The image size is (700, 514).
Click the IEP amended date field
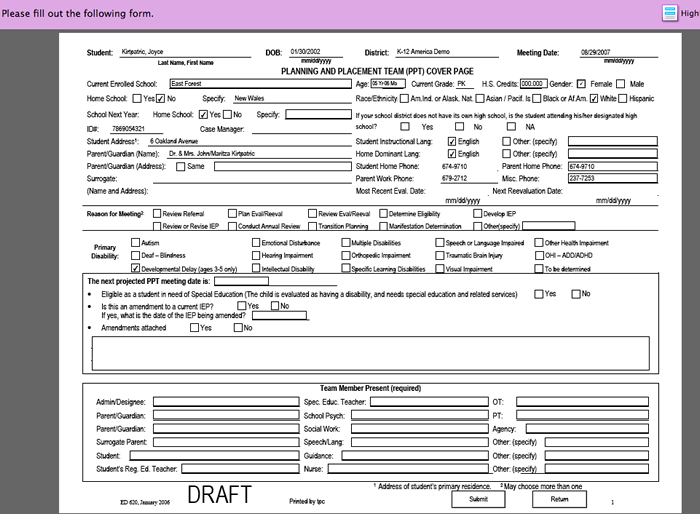click(x=279, y=315)
